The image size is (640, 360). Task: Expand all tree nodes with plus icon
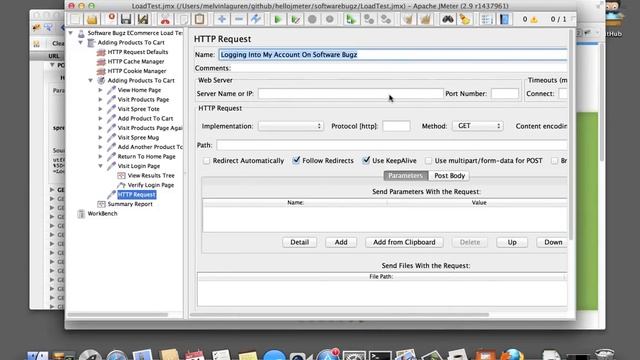(222, 19)
